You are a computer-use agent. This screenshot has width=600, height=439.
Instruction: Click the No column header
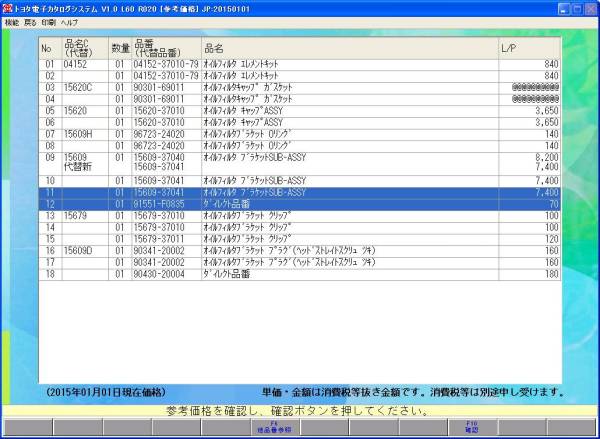click(50, 48)
